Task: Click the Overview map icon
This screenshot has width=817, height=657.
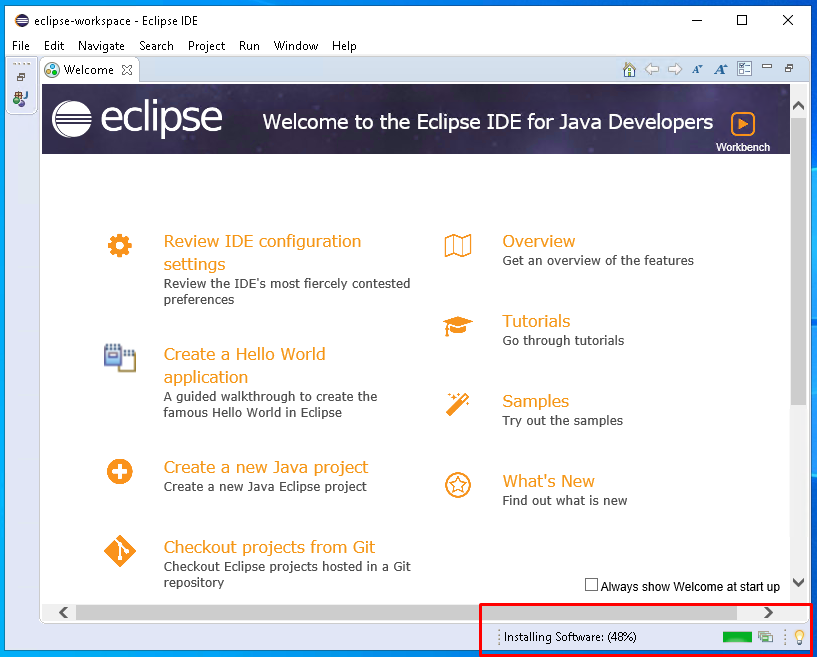Action: point(458,245)
